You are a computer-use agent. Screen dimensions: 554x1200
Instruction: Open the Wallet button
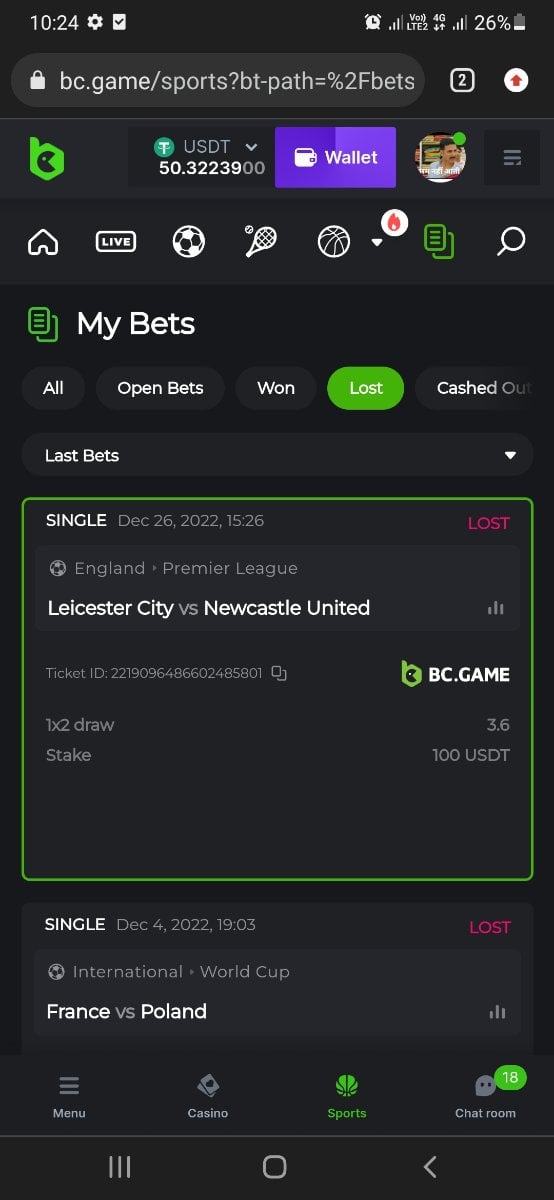click(x=335, y=157)
